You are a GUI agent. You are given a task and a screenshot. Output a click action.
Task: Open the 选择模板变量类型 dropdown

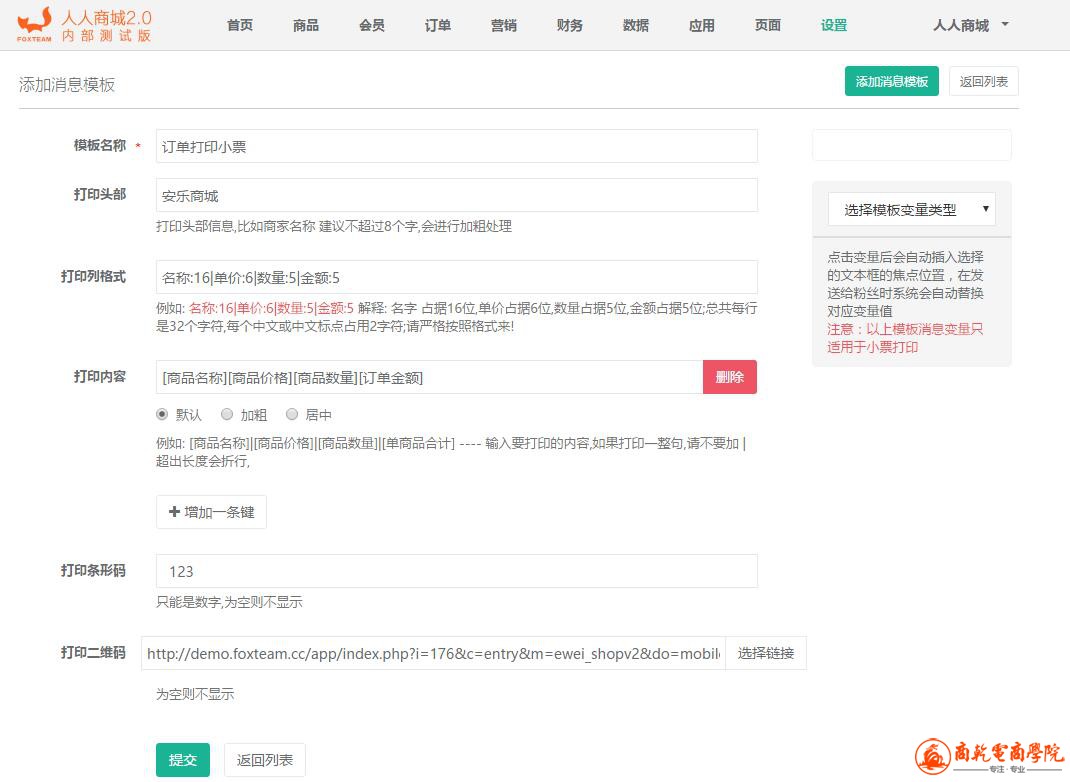(911, 209)
